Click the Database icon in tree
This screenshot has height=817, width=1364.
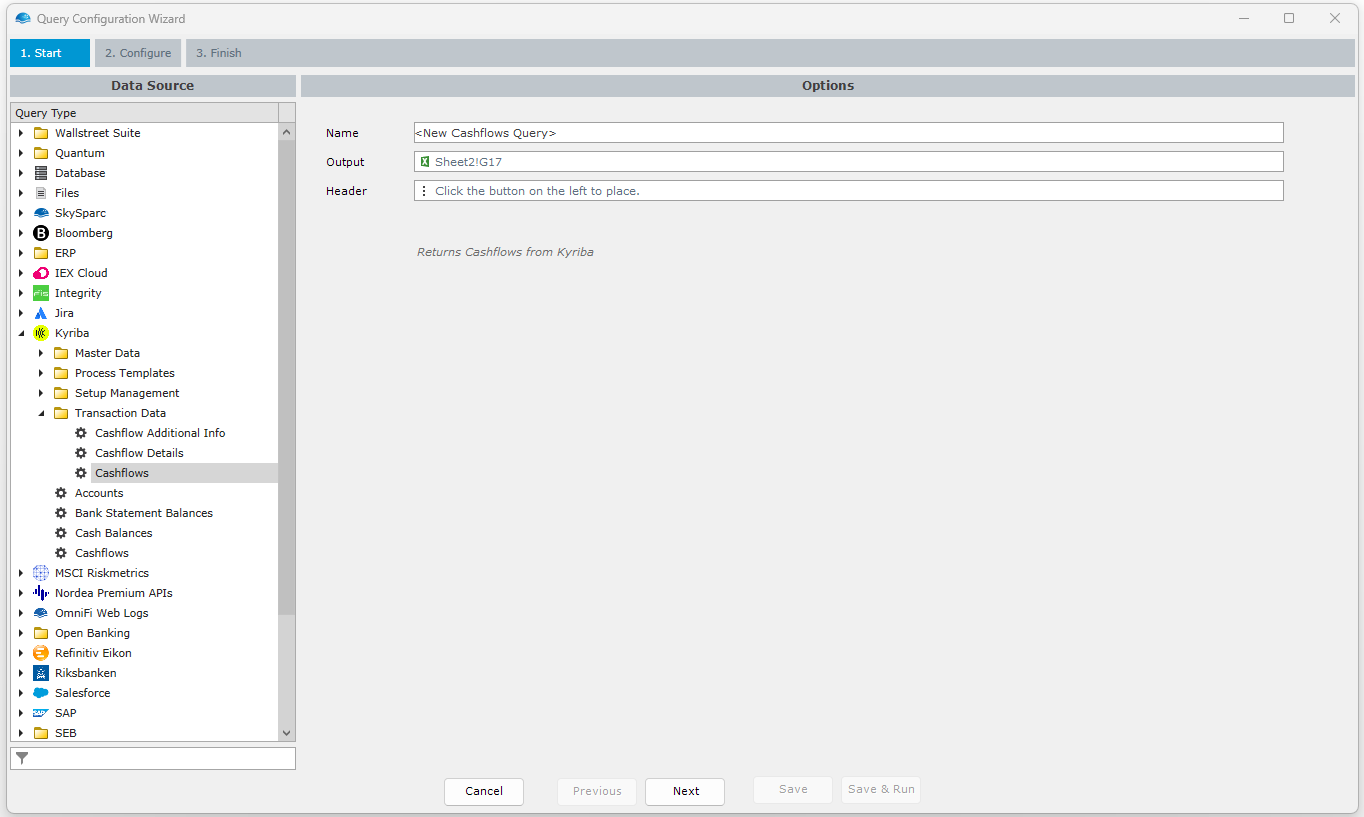(x=41, y=173)
